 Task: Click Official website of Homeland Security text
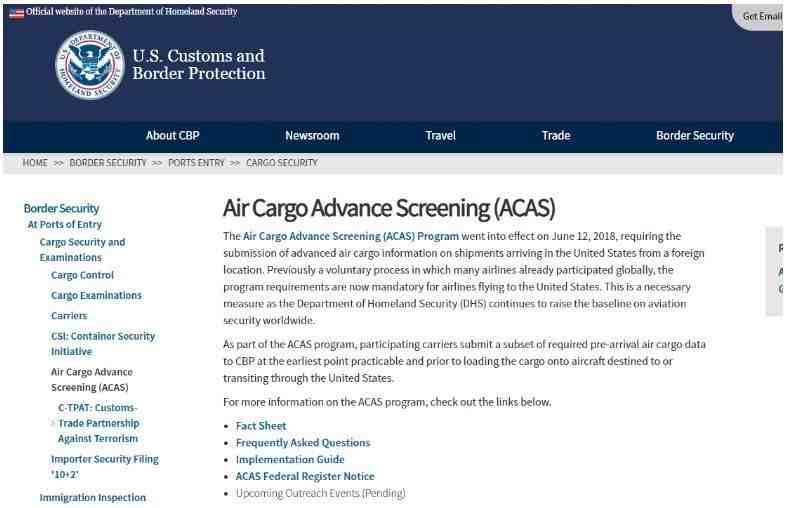click(x=132, y=12)
